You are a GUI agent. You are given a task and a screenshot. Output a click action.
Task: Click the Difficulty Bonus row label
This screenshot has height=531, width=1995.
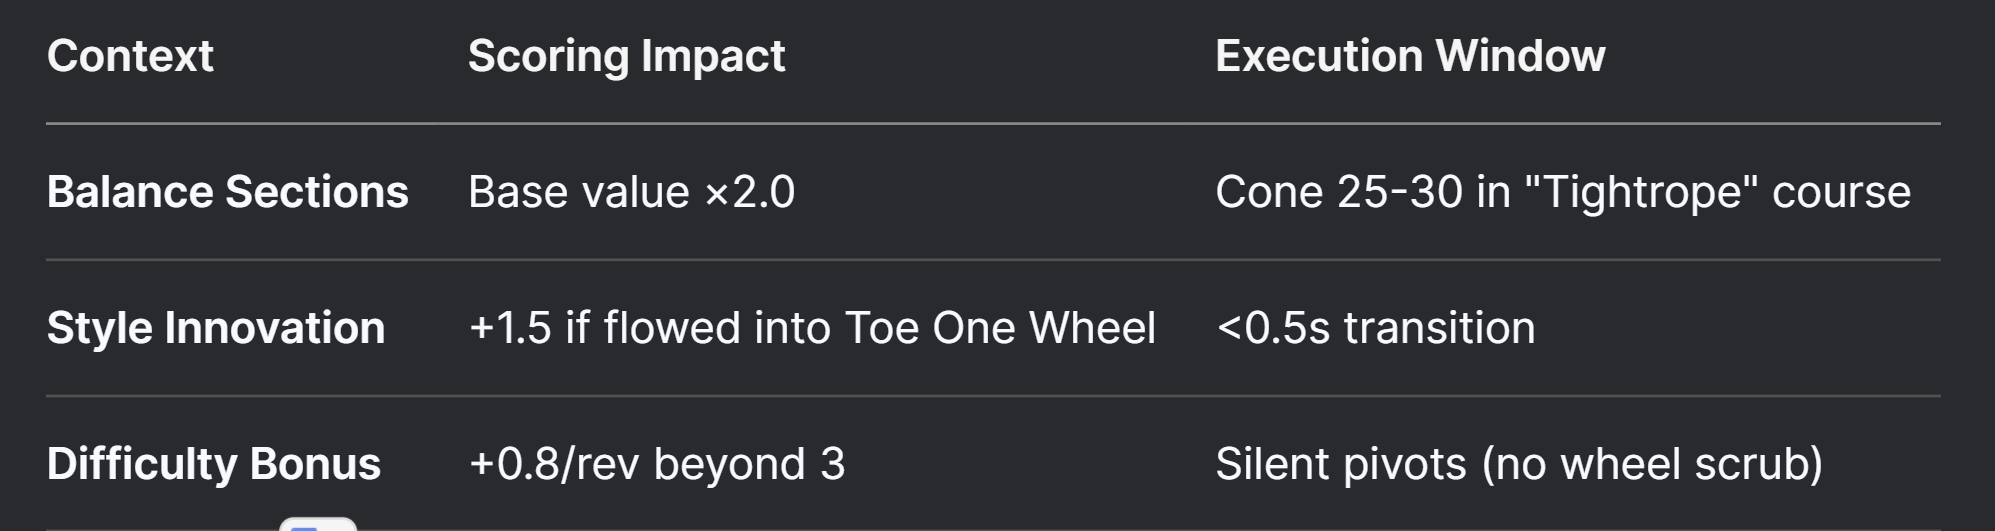click(x=214, y=464)
